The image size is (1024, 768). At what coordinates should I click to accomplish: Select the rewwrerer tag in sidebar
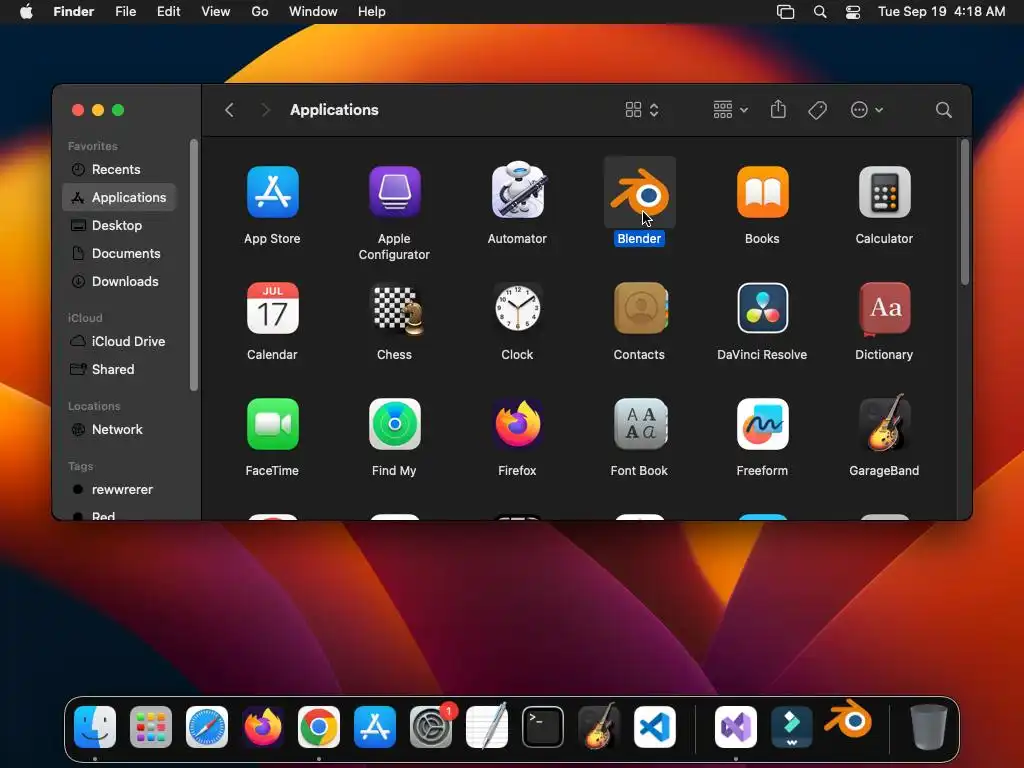pyautogui.click(x=120, y=490)
